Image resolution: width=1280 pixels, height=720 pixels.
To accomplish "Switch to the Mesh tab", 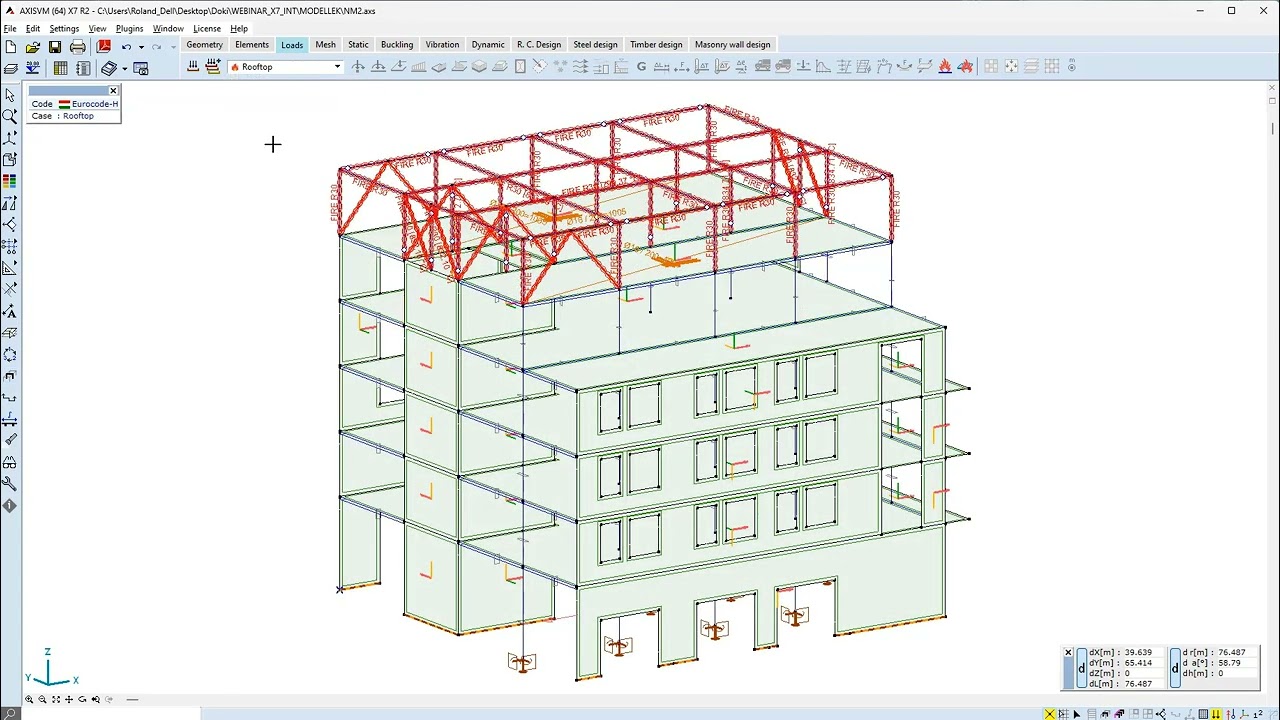I will point(326,45).
